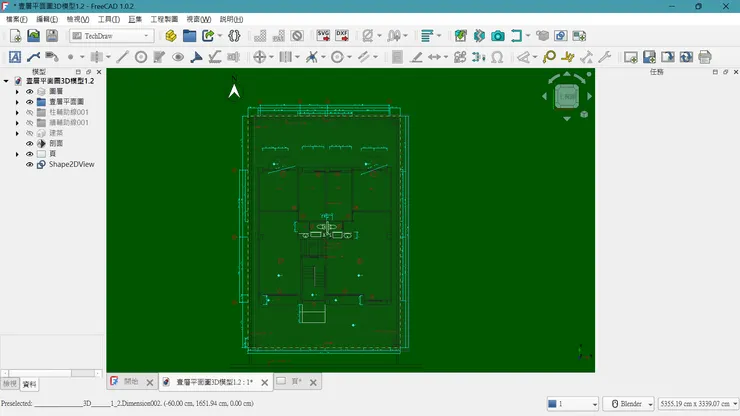Open the 工具(T) menu
Viewport: 740px width, 416px height.
click(109, 19)
